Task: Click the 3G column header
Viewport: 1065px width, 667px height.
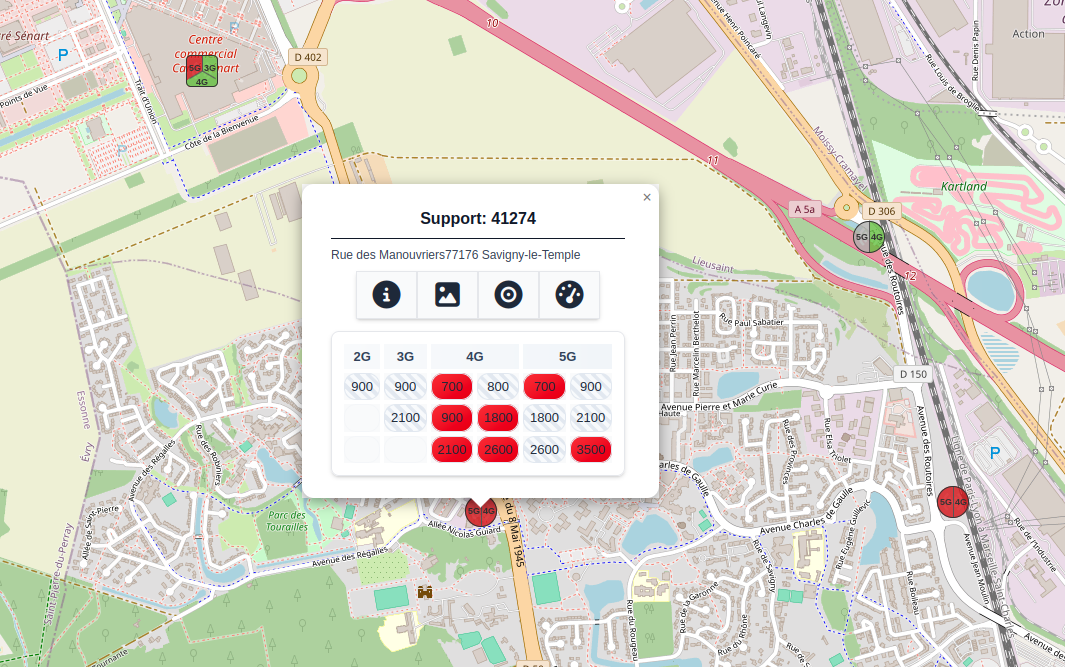Action: tap(405, 356)
